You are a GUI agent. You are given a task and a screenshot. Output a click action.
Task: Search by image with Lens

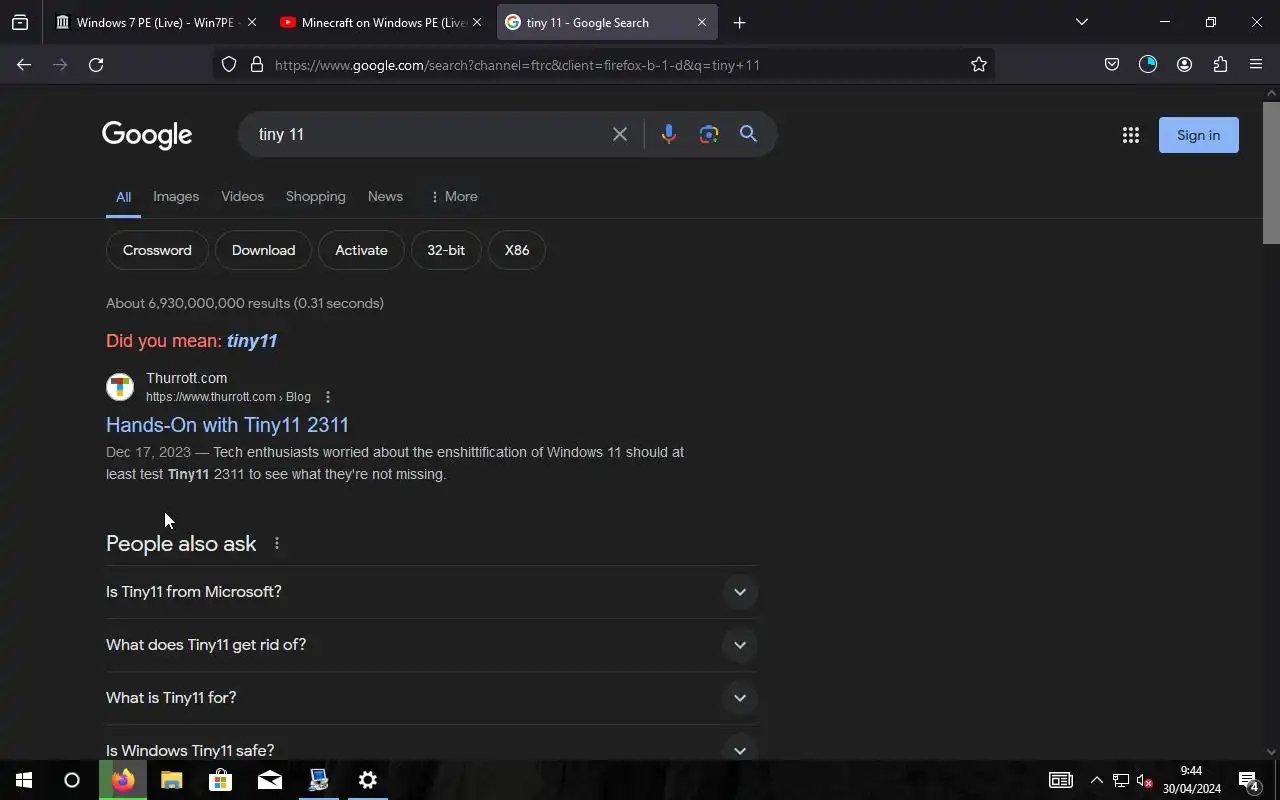(x=709, y=134)
